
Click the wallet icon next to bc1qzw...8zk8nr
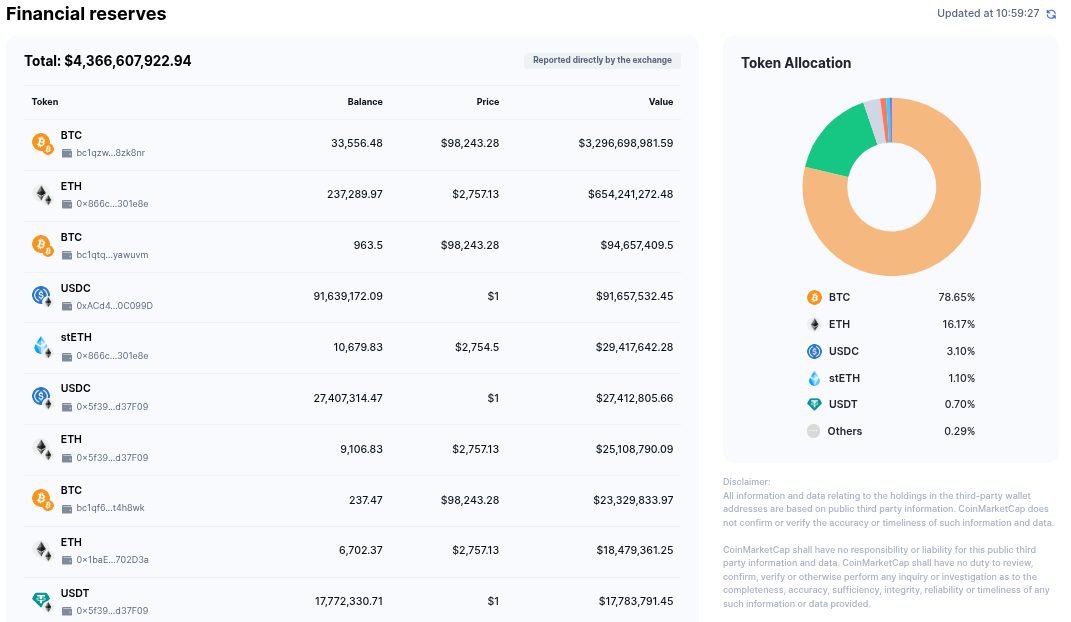click(x=67, y=153)
